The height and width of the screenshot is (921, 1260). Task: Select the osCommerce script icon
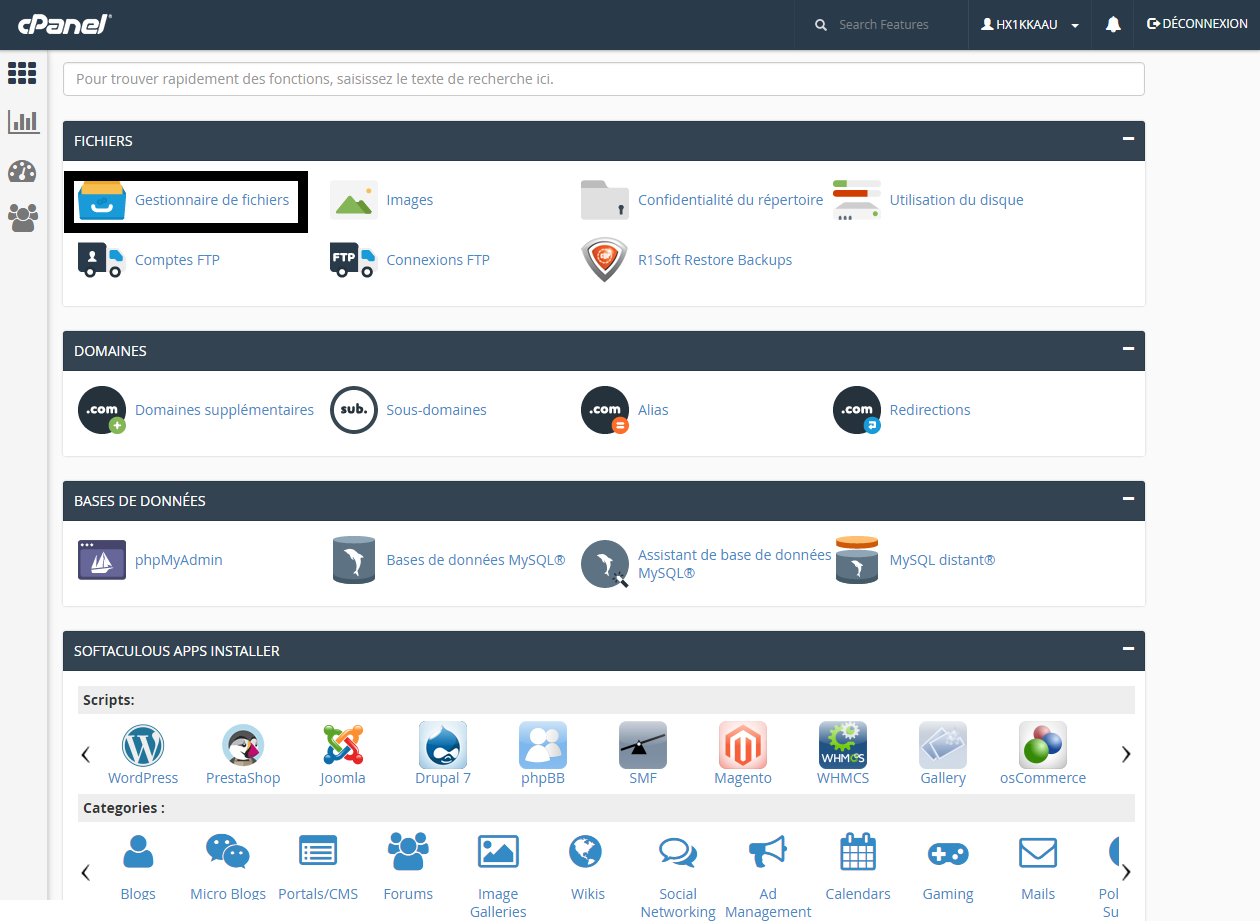tap(1043, 745)
